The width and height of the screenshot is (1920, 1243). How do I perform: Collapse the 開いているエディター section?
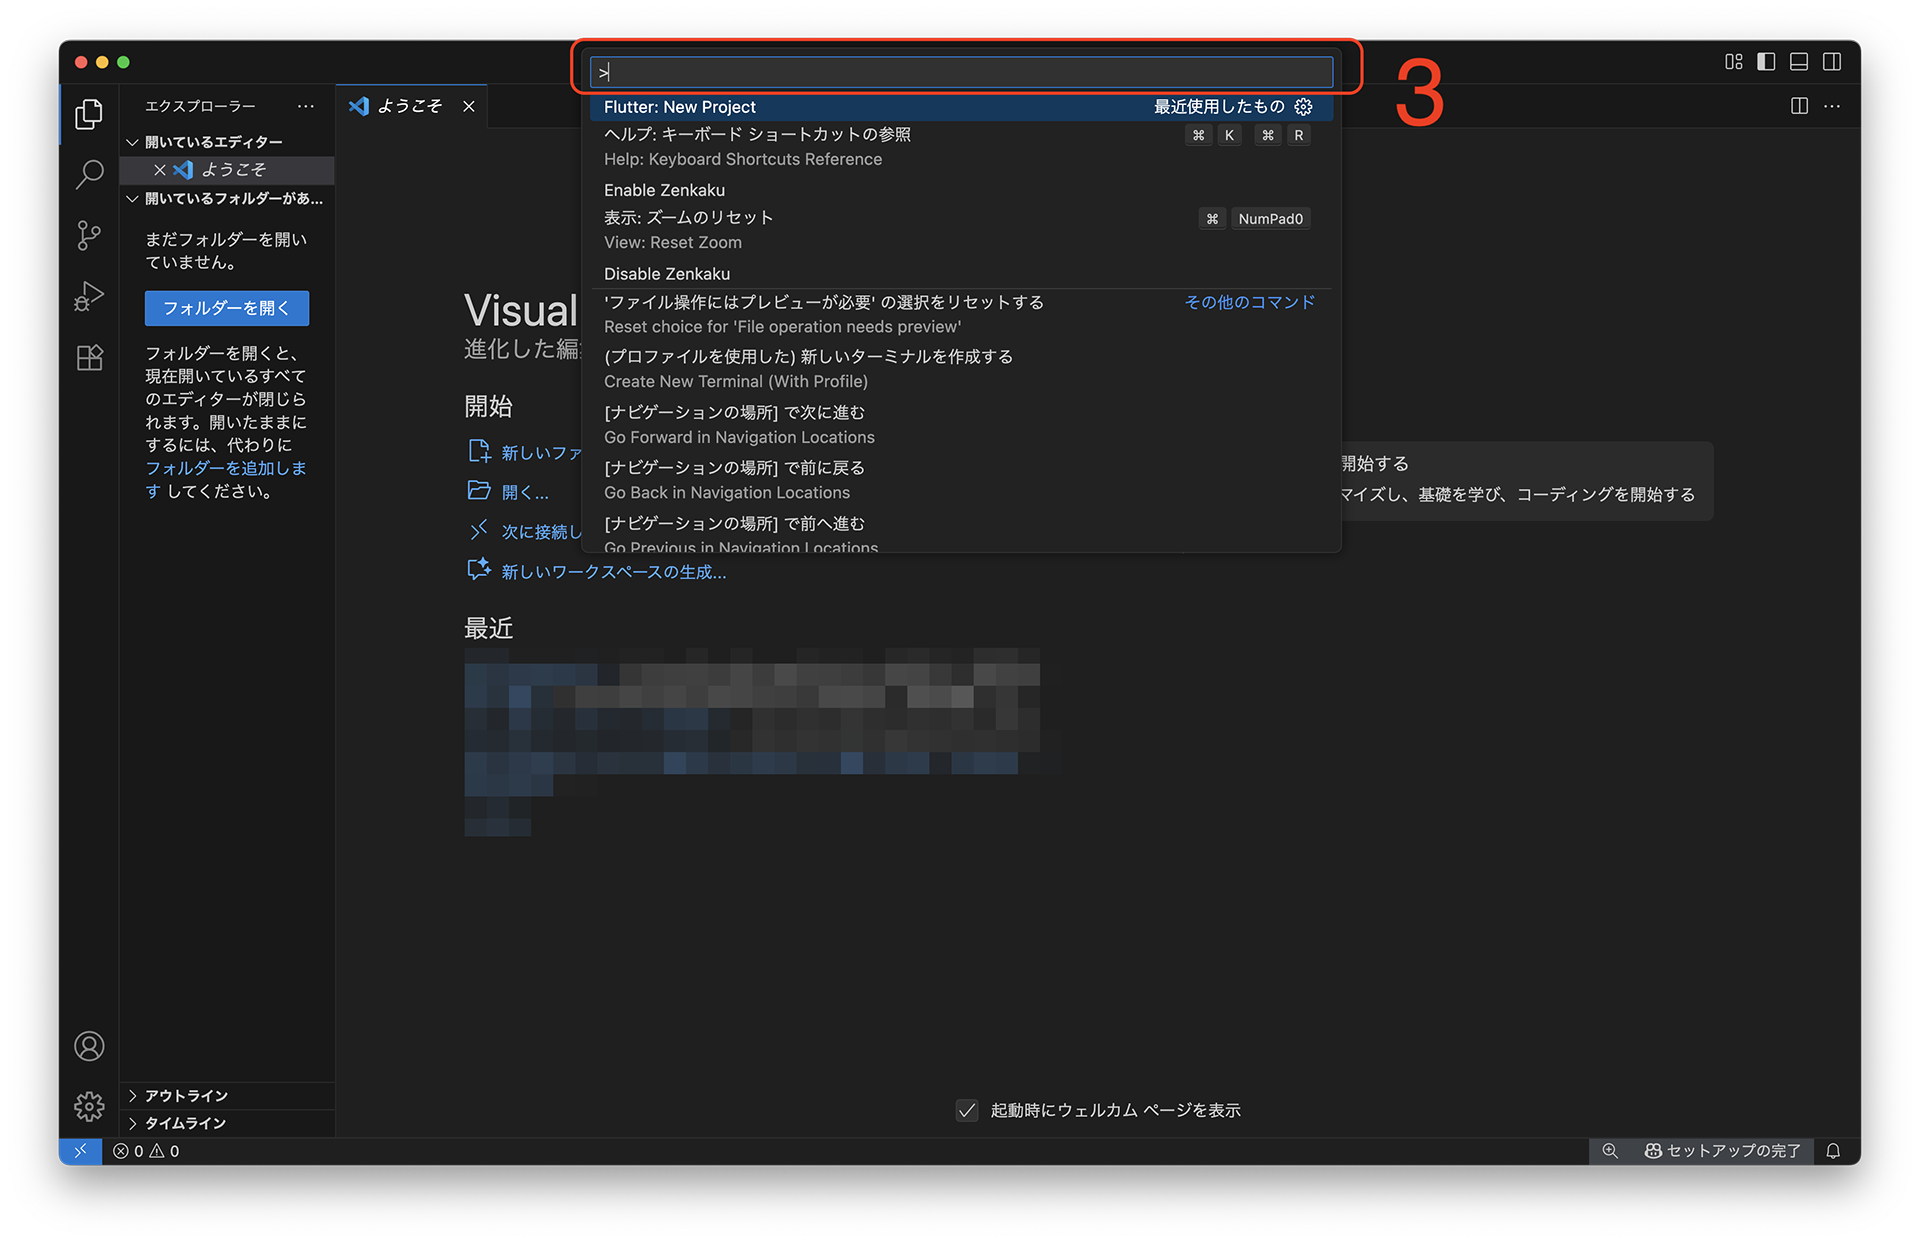tap(227, 142)
